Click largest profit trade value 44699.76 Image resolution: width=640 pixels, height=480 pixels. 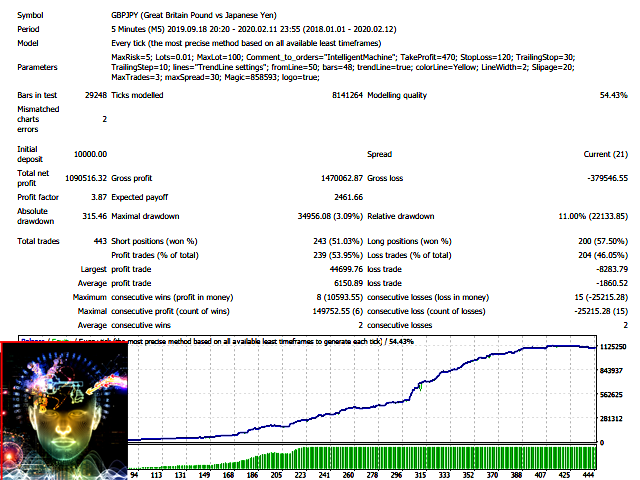346,269
